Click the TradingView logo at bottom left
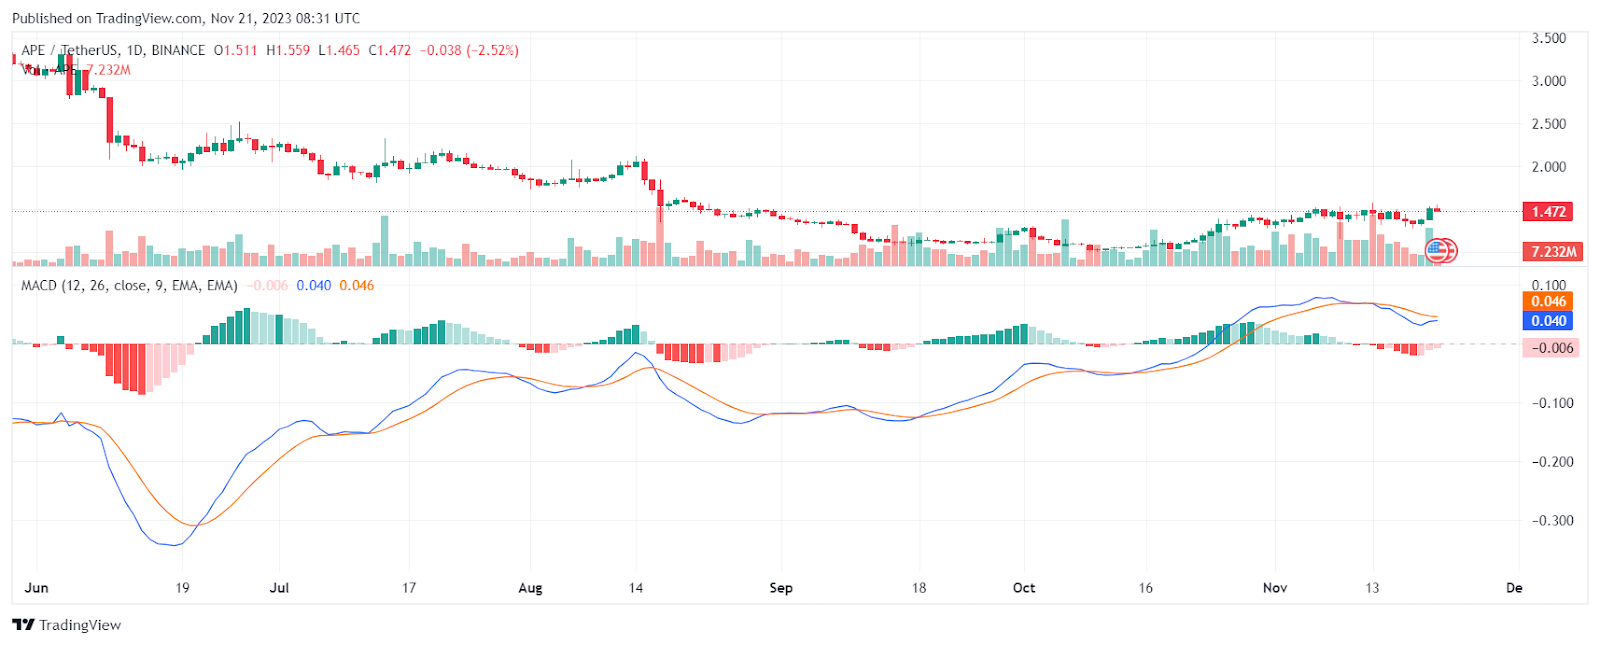 [66, 625]
